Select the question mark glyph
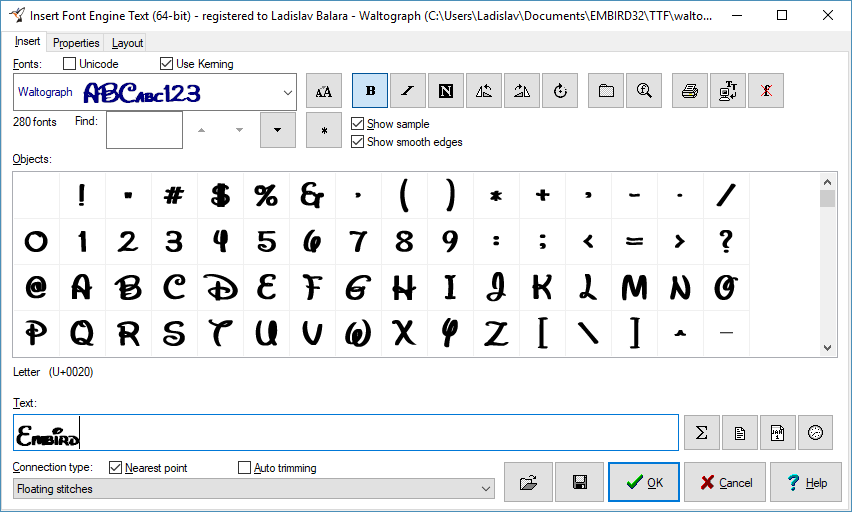Screen dimensions: 852x512 (726, 241)
